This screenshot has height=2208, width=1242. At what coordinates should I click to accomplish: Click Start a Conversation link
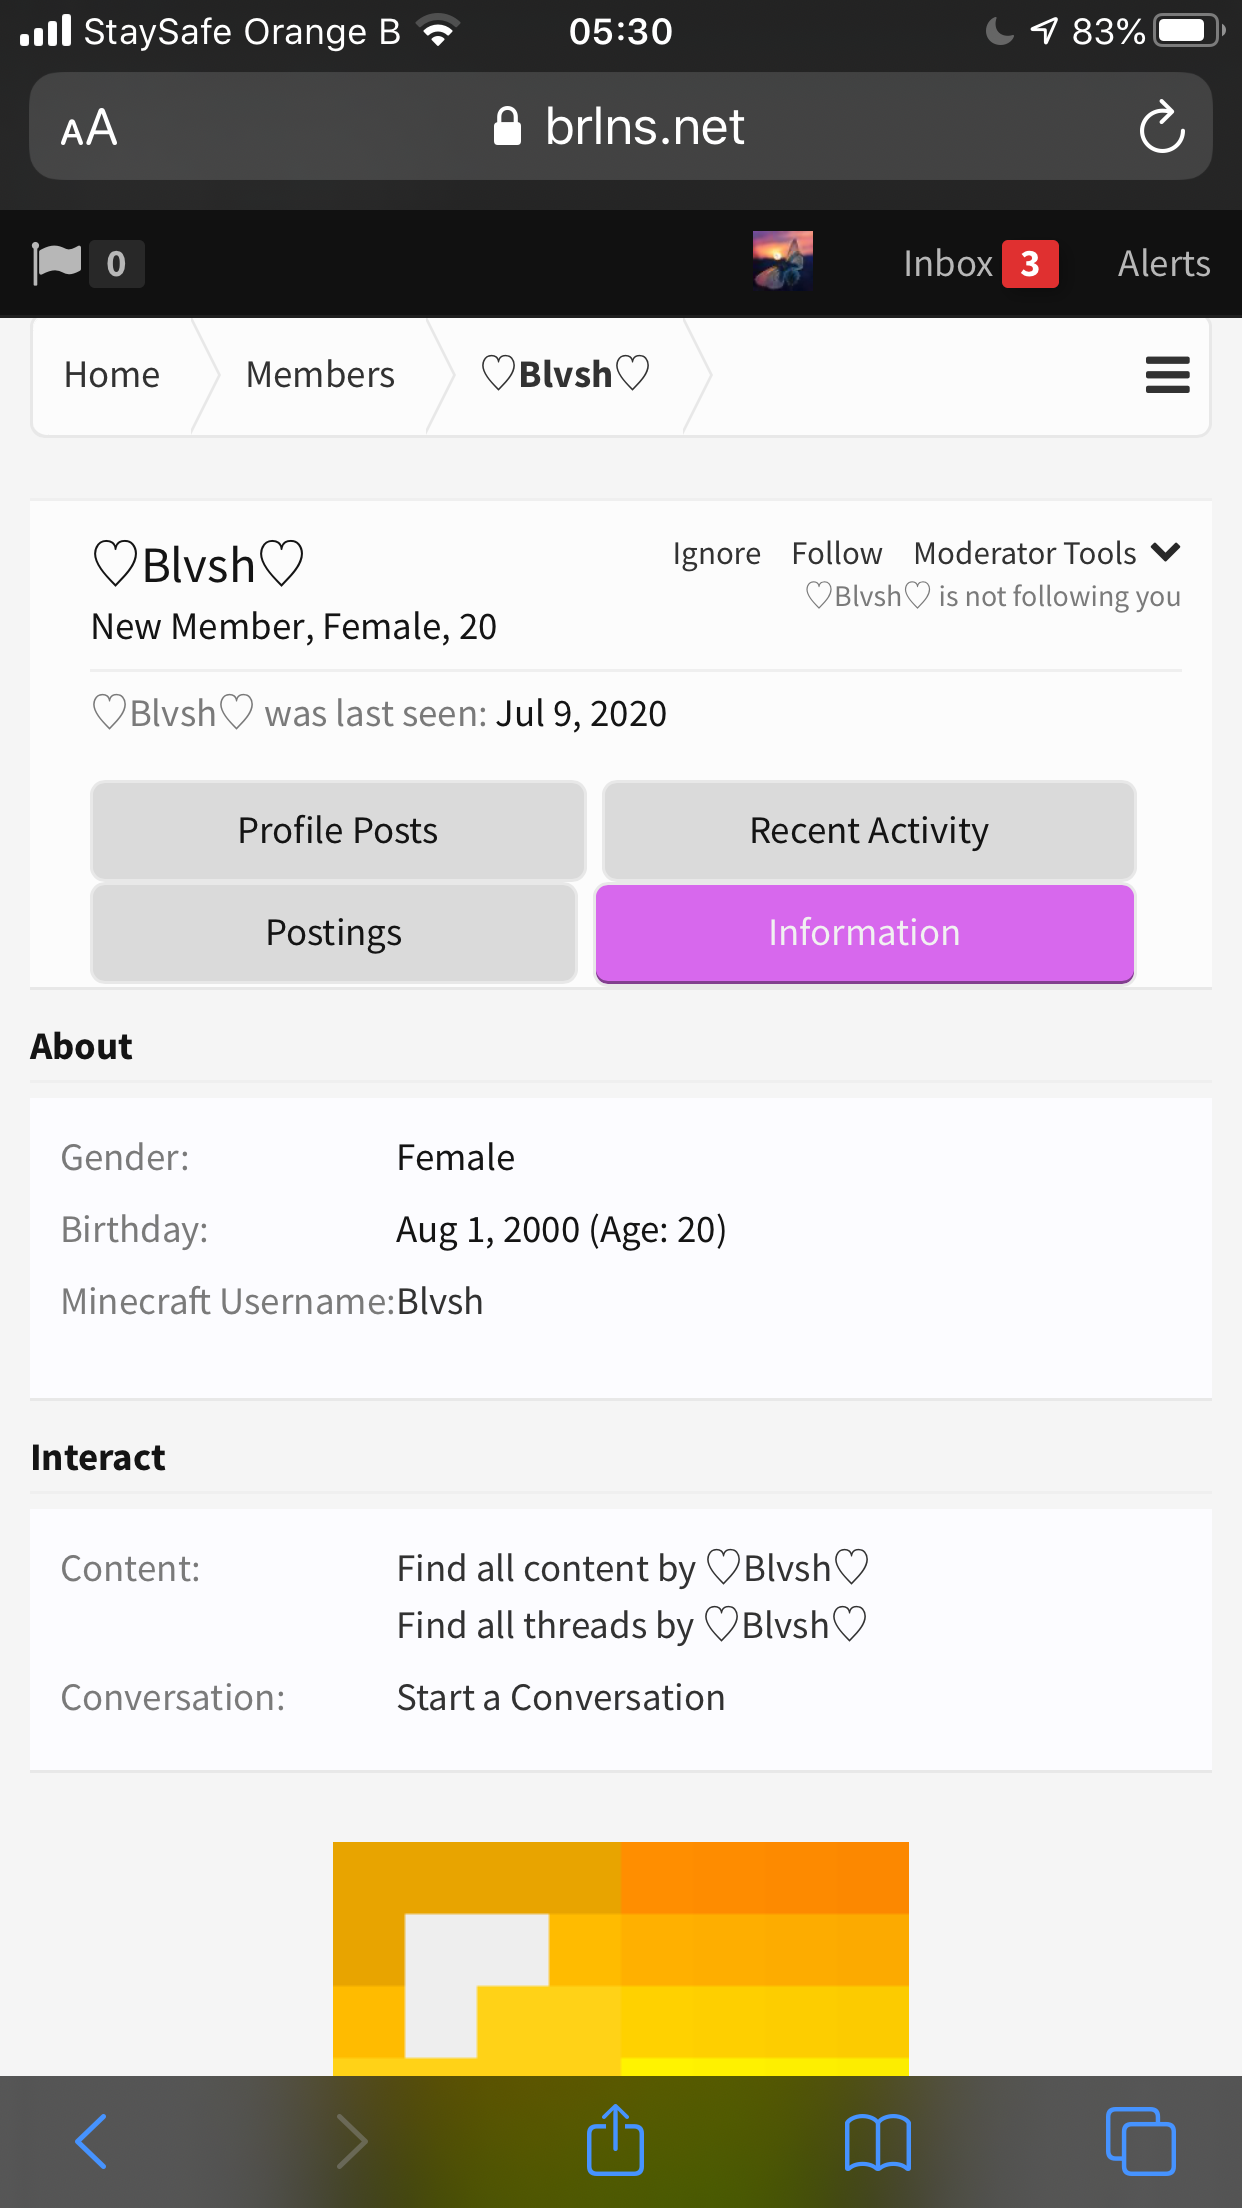click(560, 1698)
